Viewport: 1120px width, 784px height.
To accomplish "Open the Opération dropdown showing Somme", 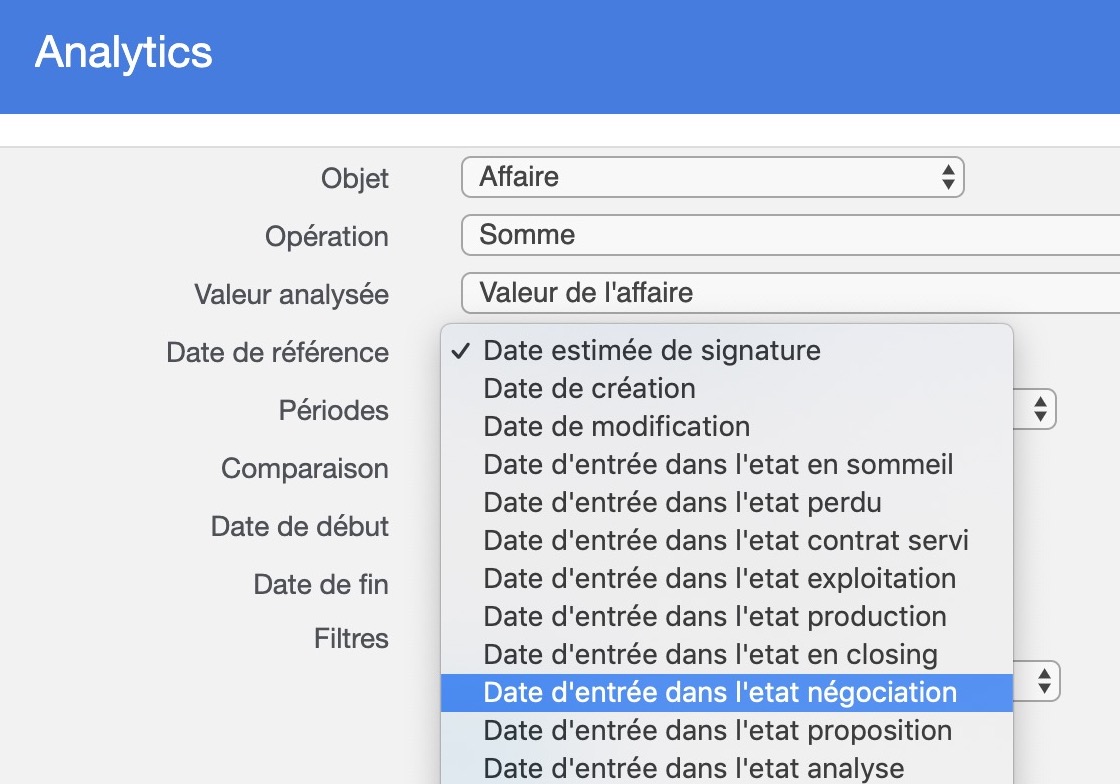I will [791, 235].
